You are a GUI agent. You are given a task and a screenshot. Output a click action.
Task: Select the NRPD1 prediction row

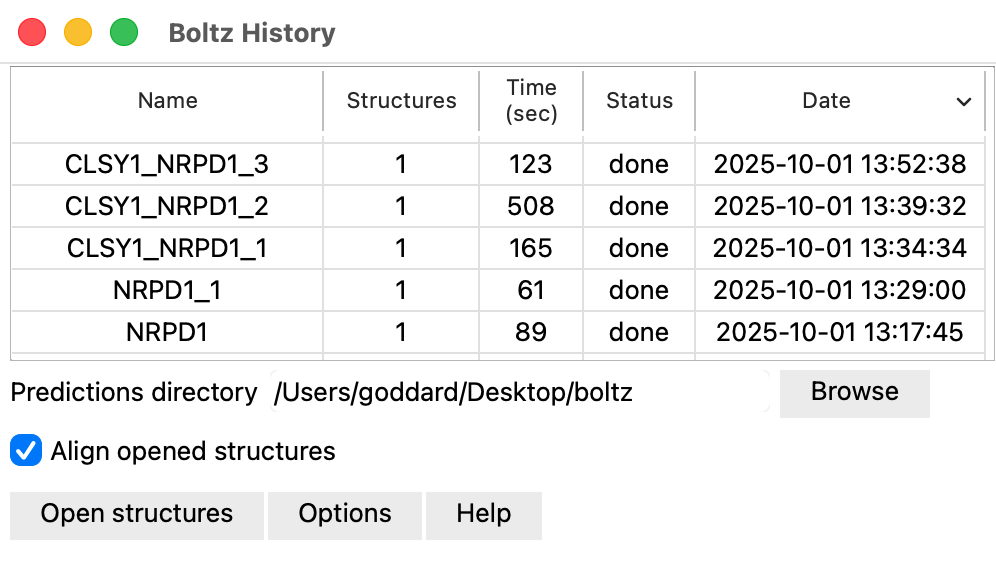point(167,332)
